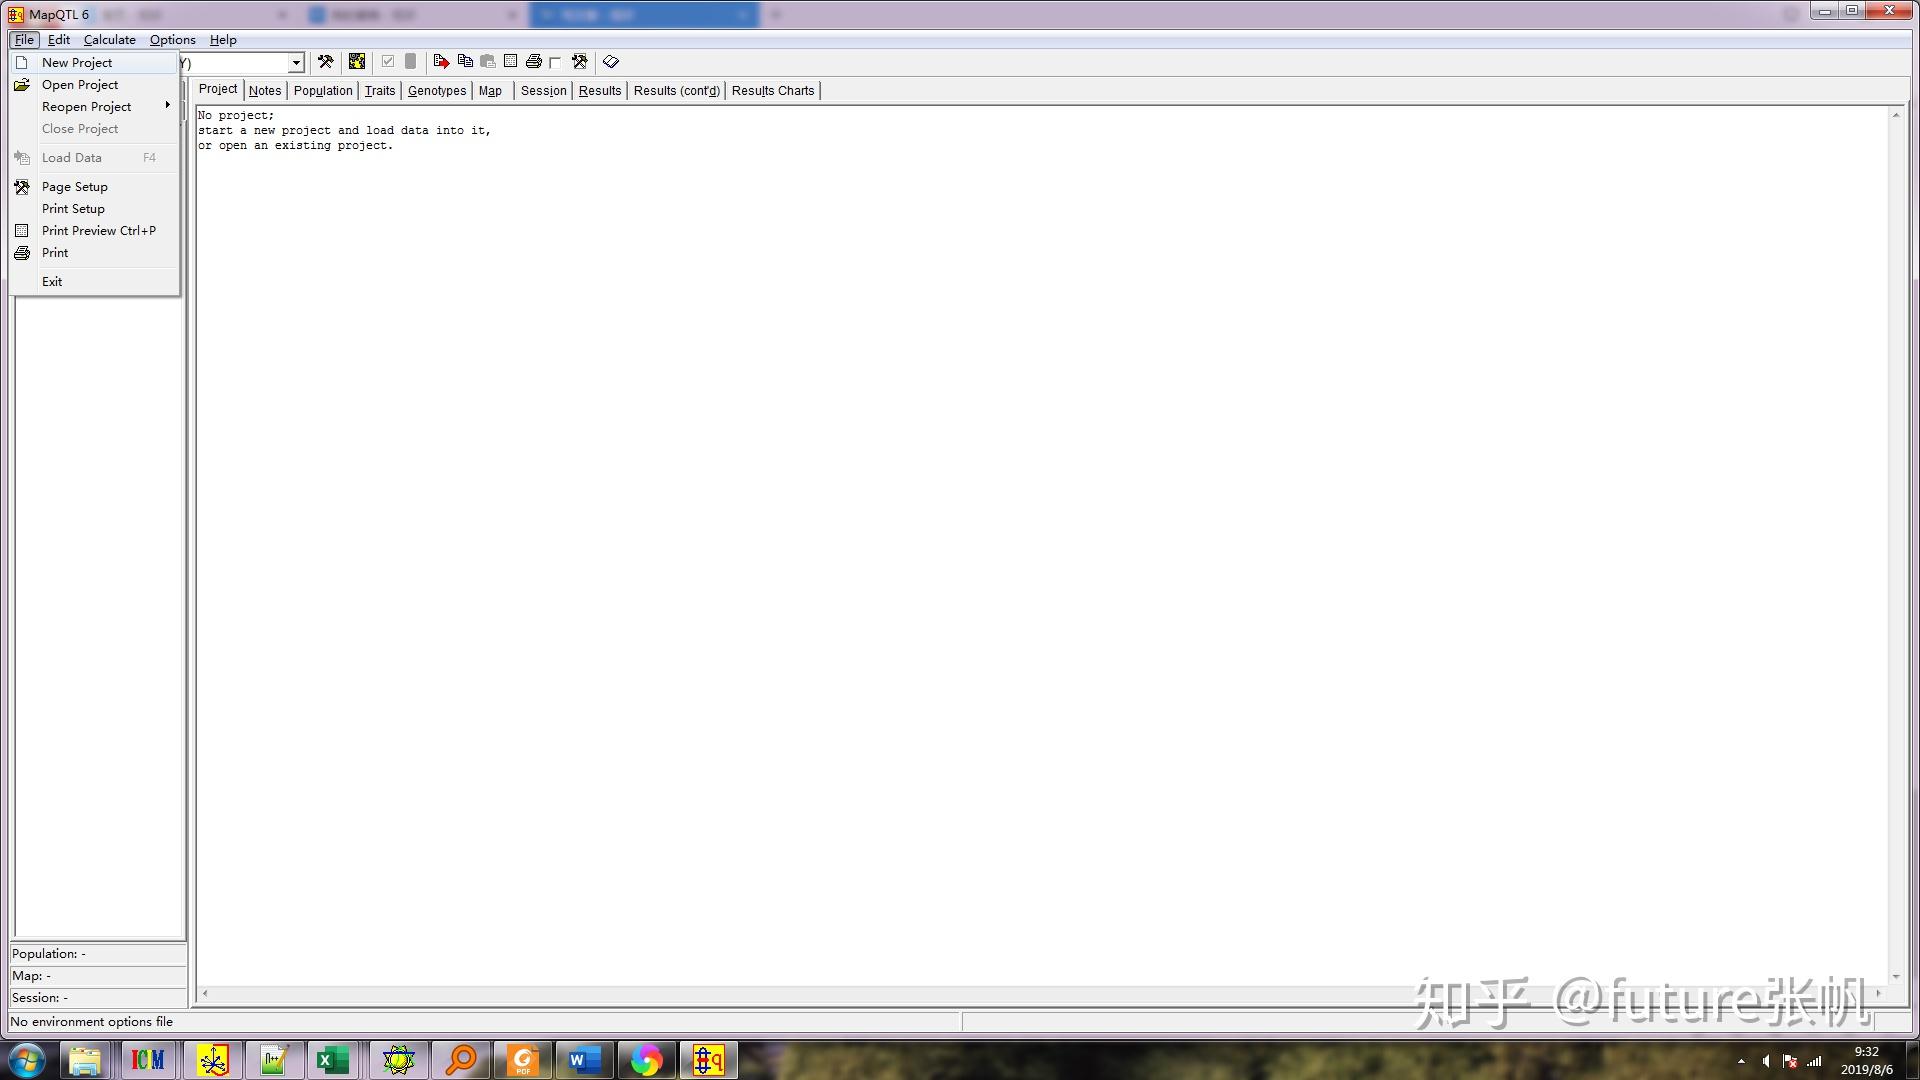The height and width of the screenshot is (1080, 1920).
Task: Click the horizontal scrollbar of the text pane
Action: [x=1040, y=994]
